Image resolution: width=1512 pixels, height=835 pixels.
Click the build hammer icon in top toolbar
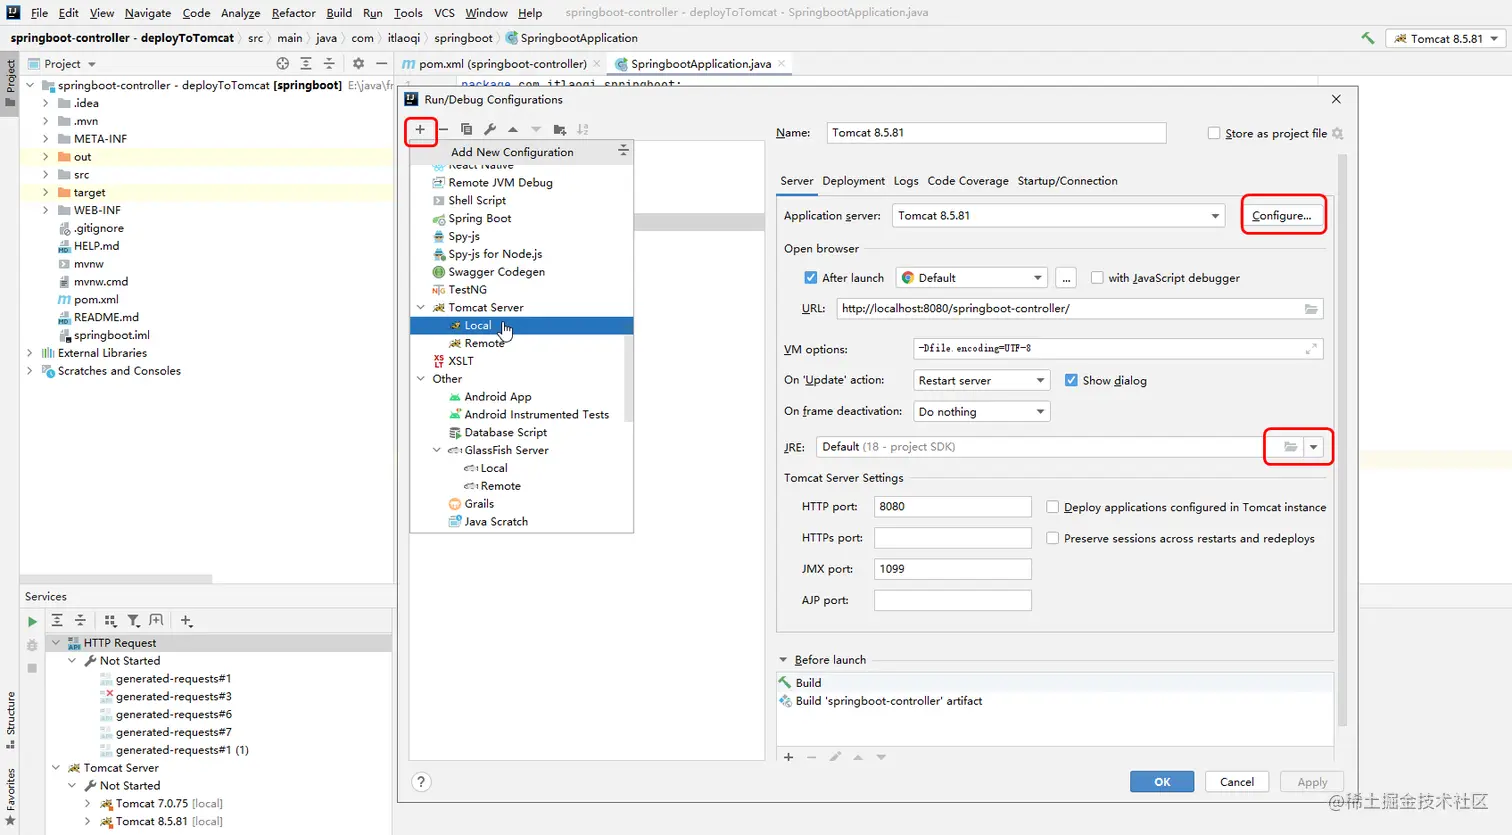coord(1367,38)
